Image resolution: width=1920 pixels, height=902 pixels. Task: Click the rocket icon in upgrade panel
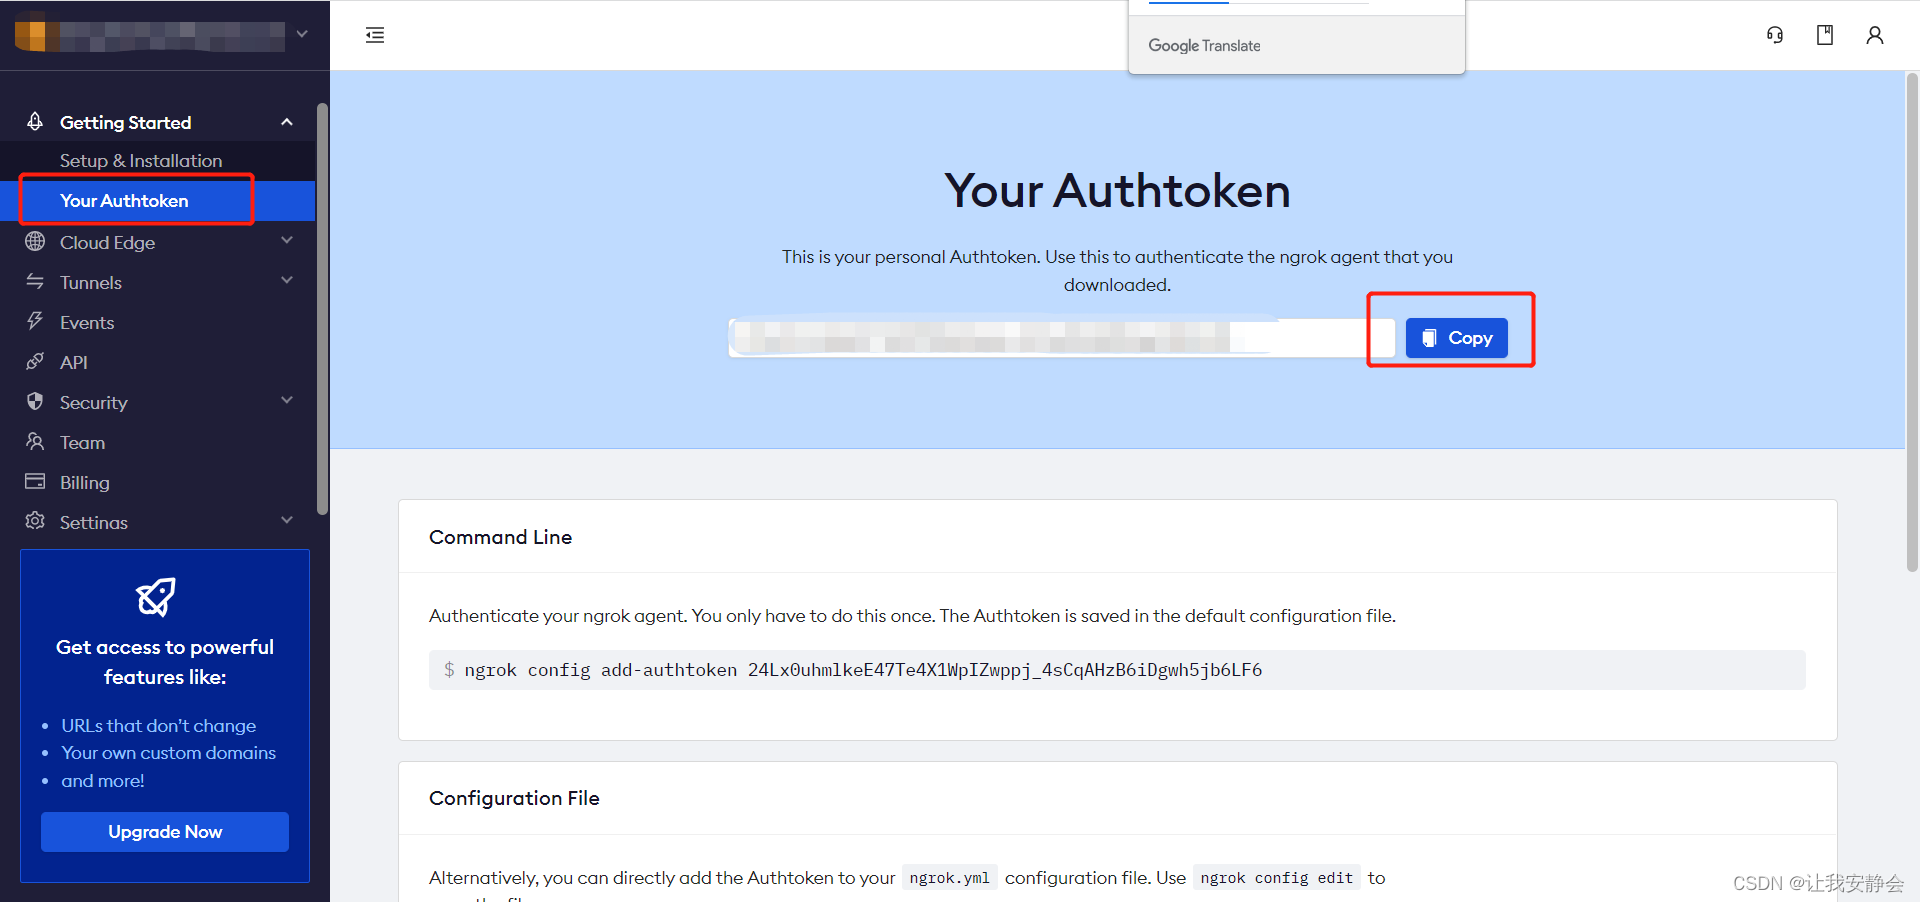click(x=156, y=597)
